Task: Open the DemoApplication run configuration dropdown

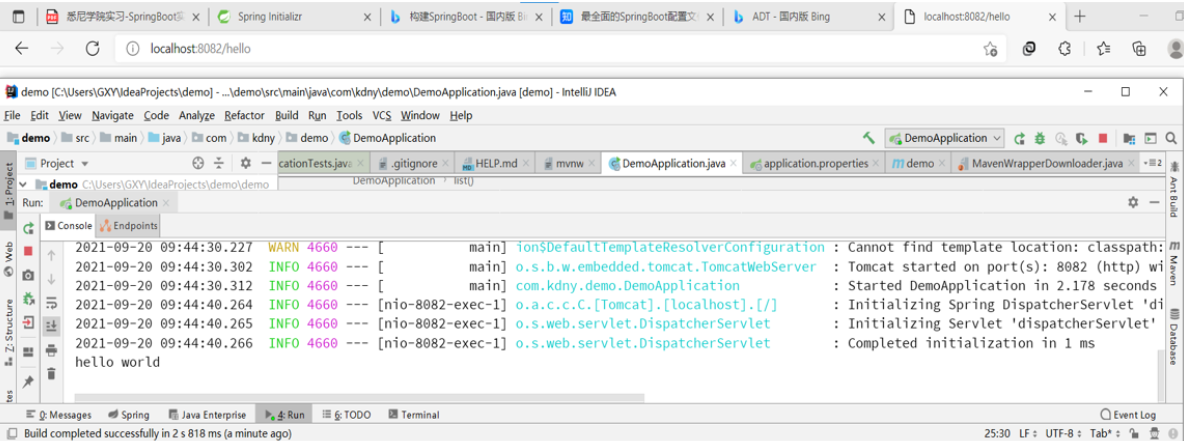Action: (945, 138)
